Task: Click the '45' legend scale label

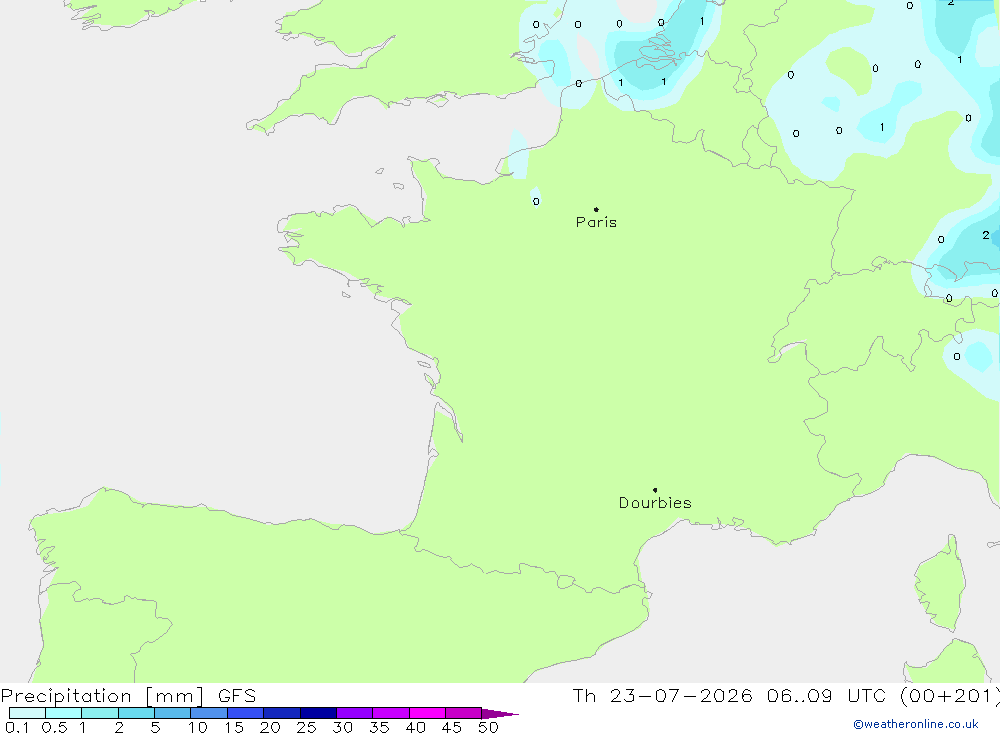Action: pyautogui.click(x=452, y=727)
